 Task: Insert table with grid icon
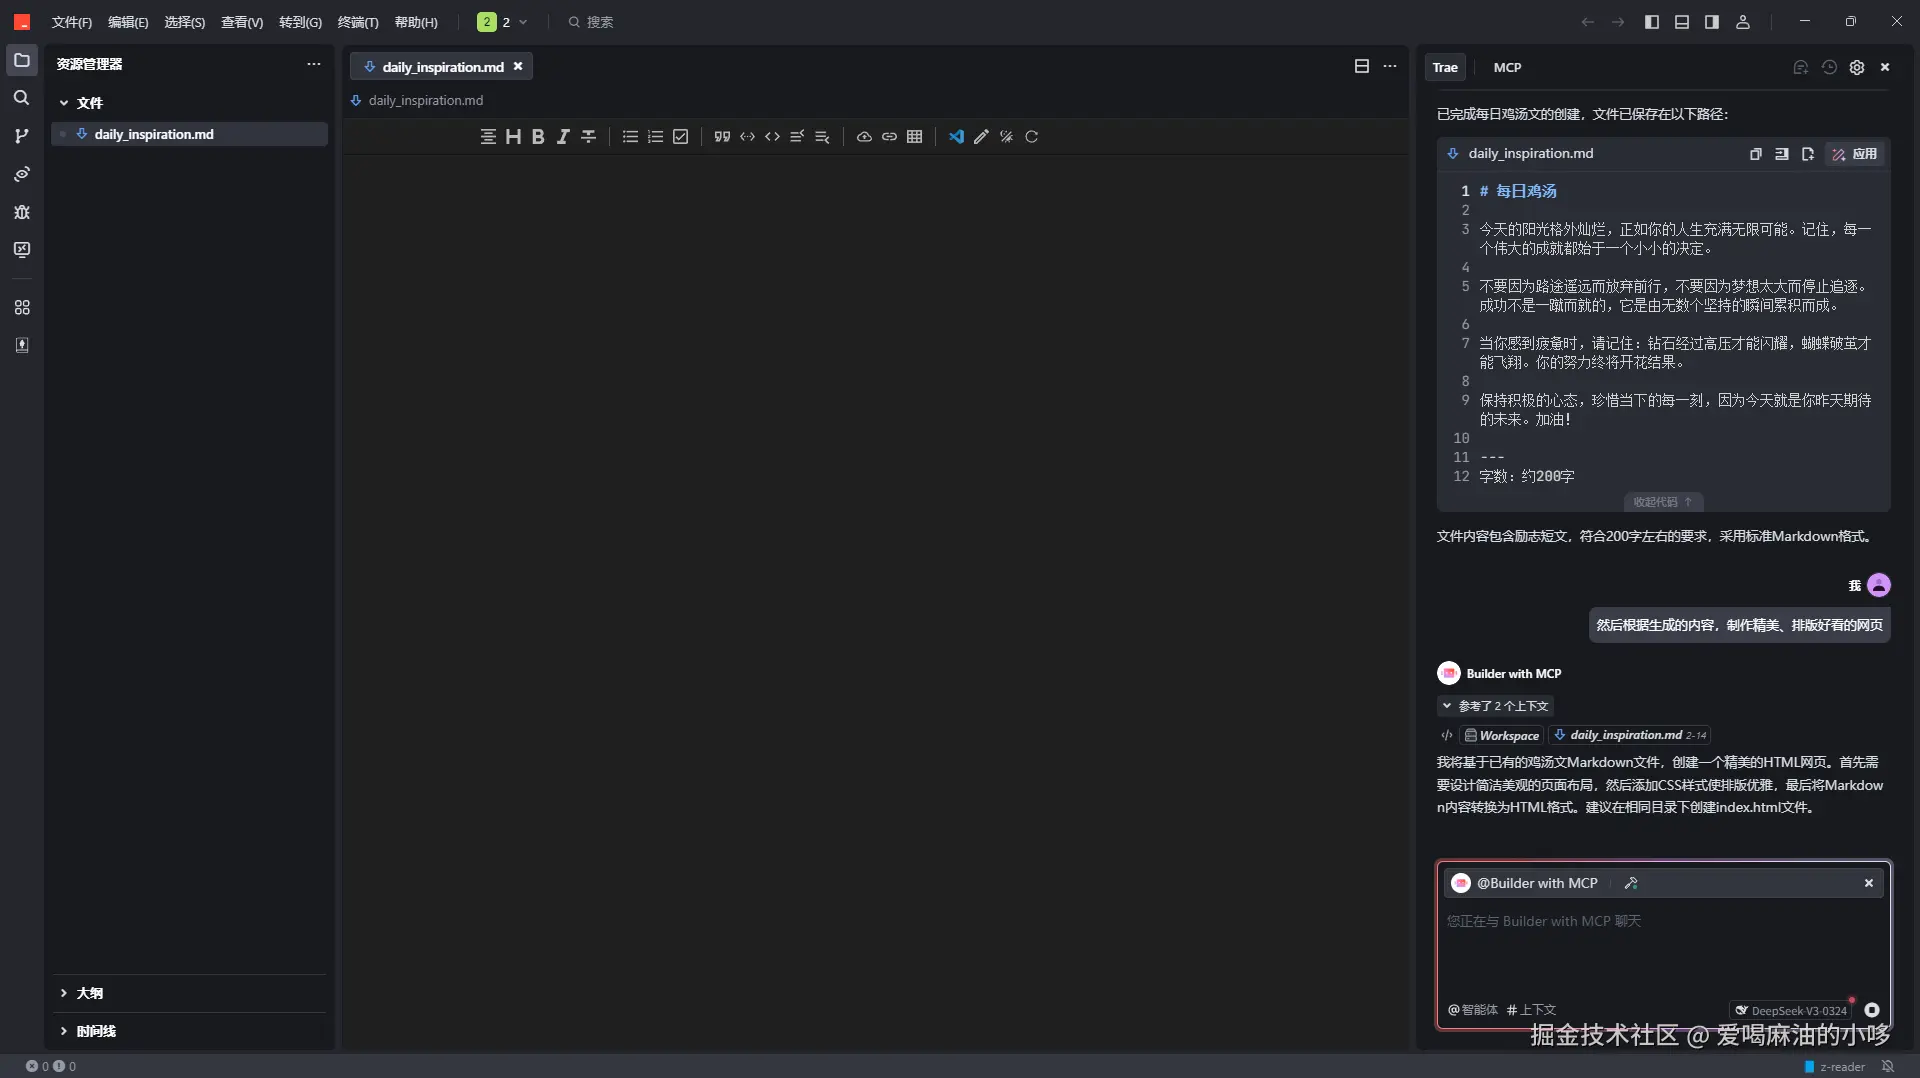(x=914, y=137)
